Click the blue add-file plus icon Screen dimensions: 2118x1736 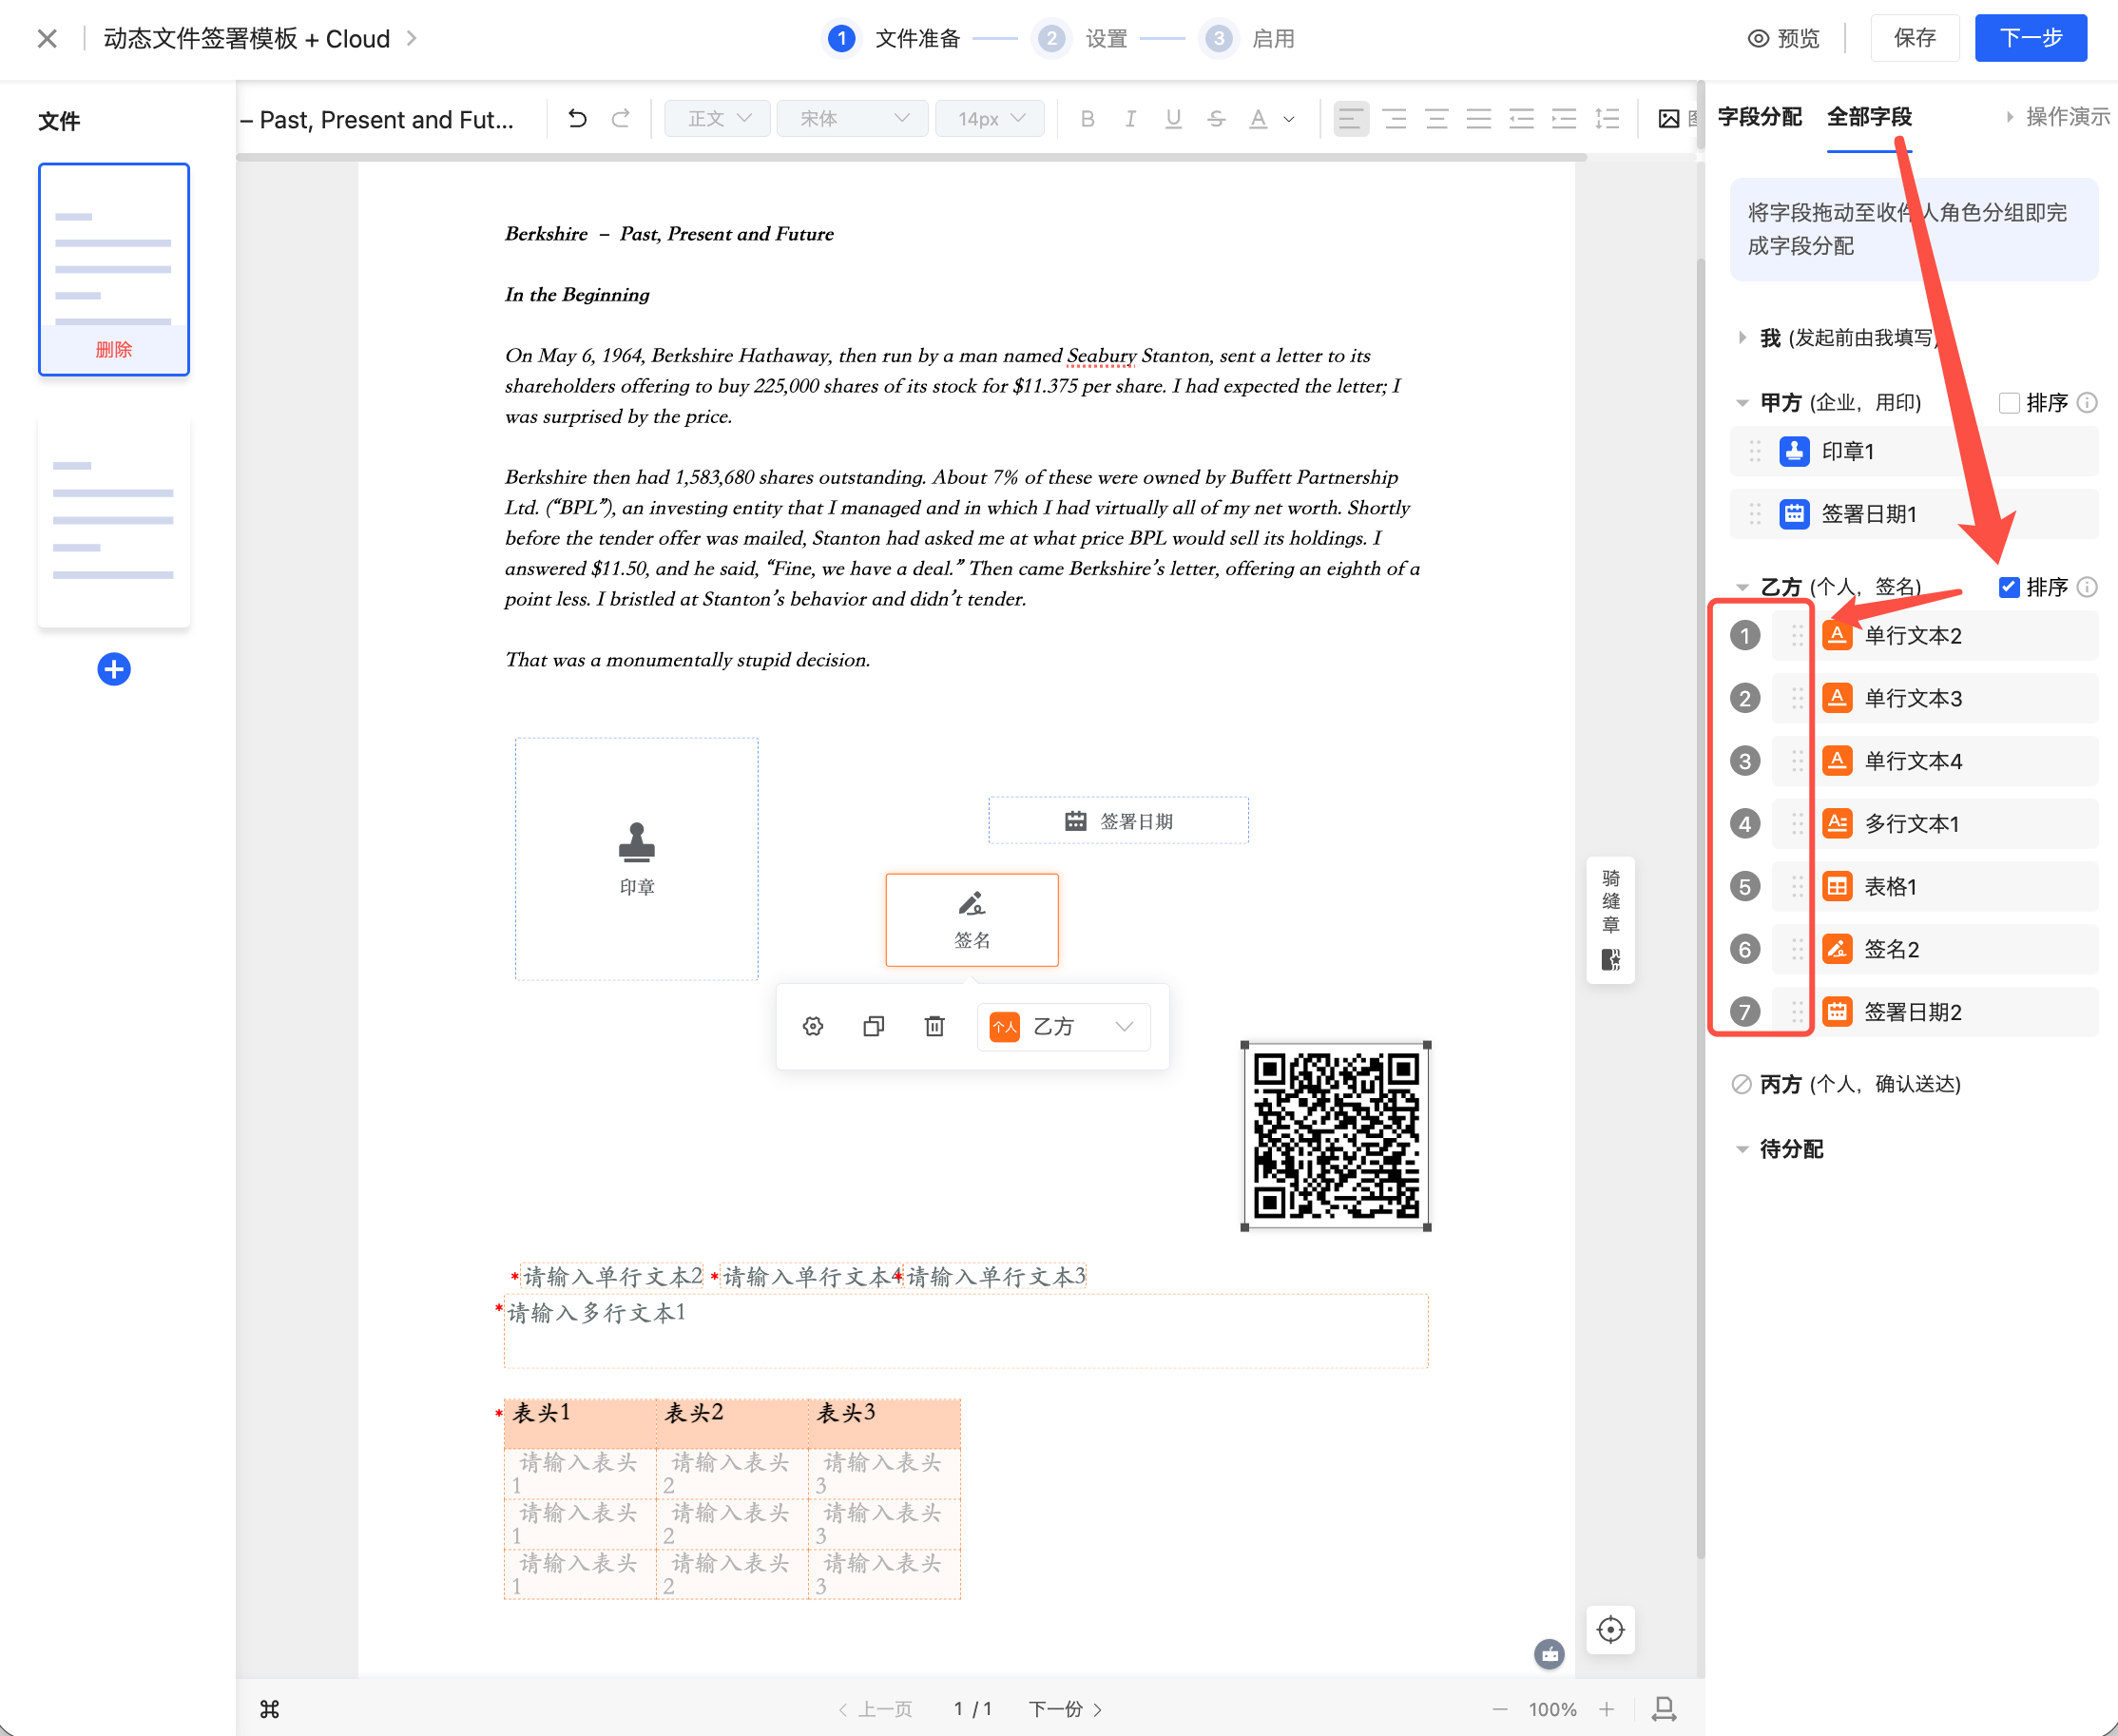tap(114, 669)
